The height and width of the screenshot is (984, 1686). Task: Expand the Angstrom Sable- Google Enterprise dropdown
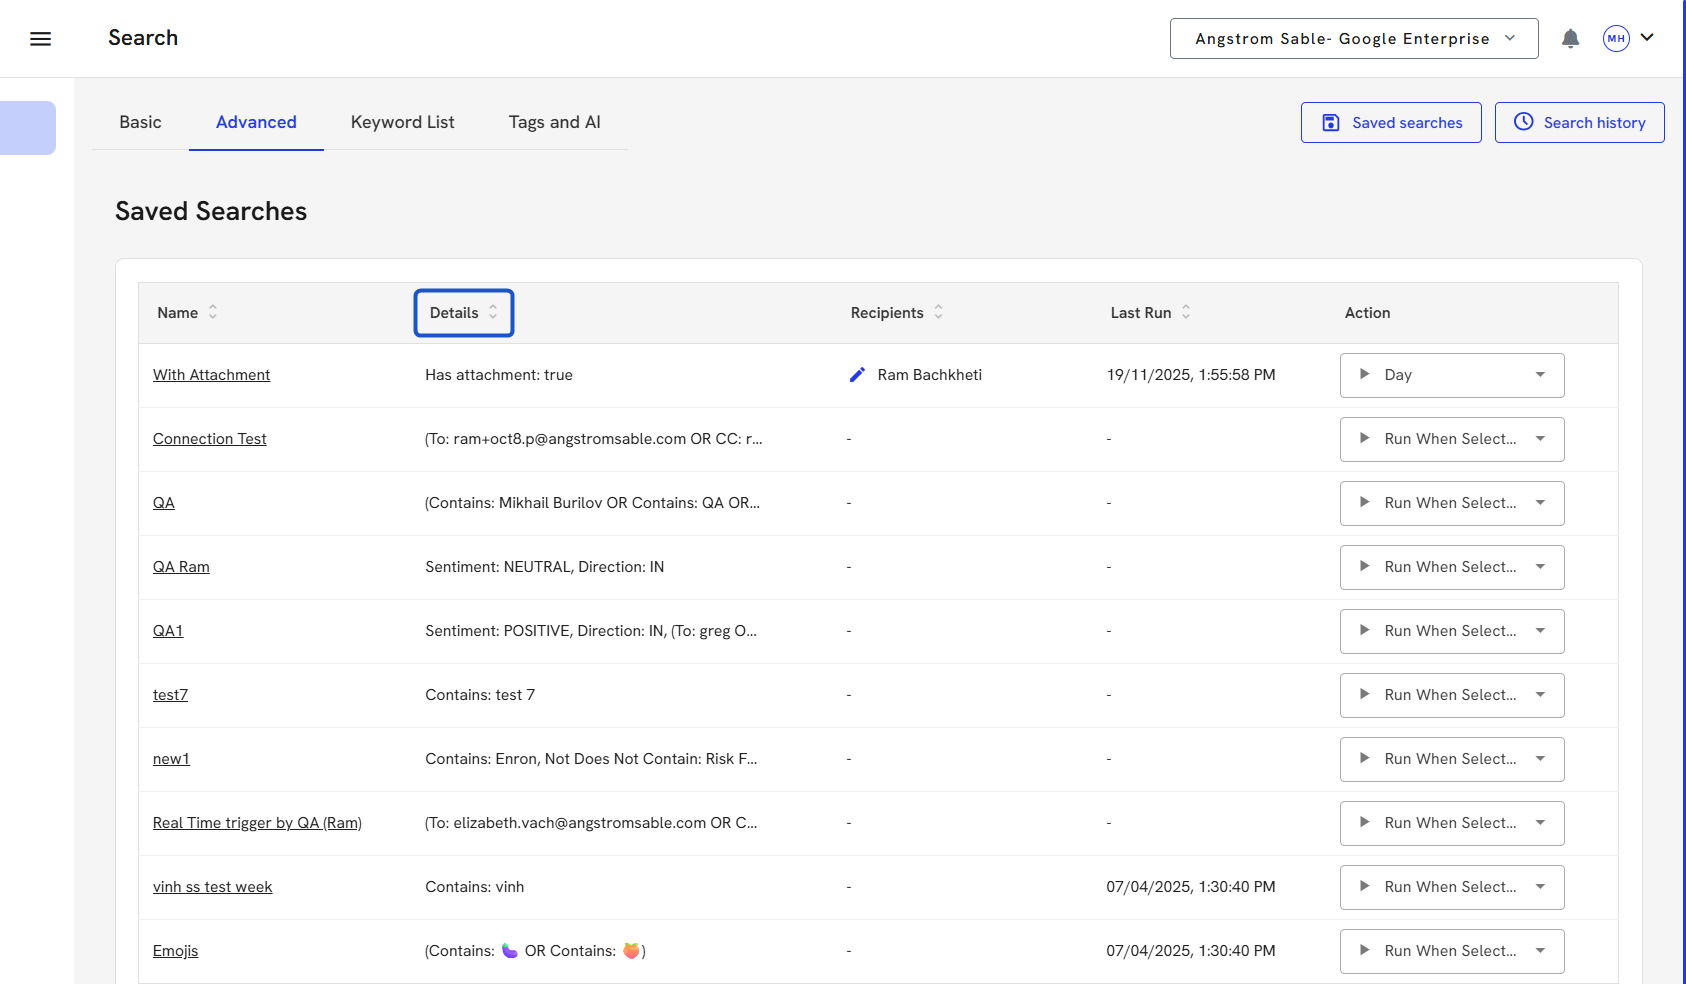pos(1353,39)
